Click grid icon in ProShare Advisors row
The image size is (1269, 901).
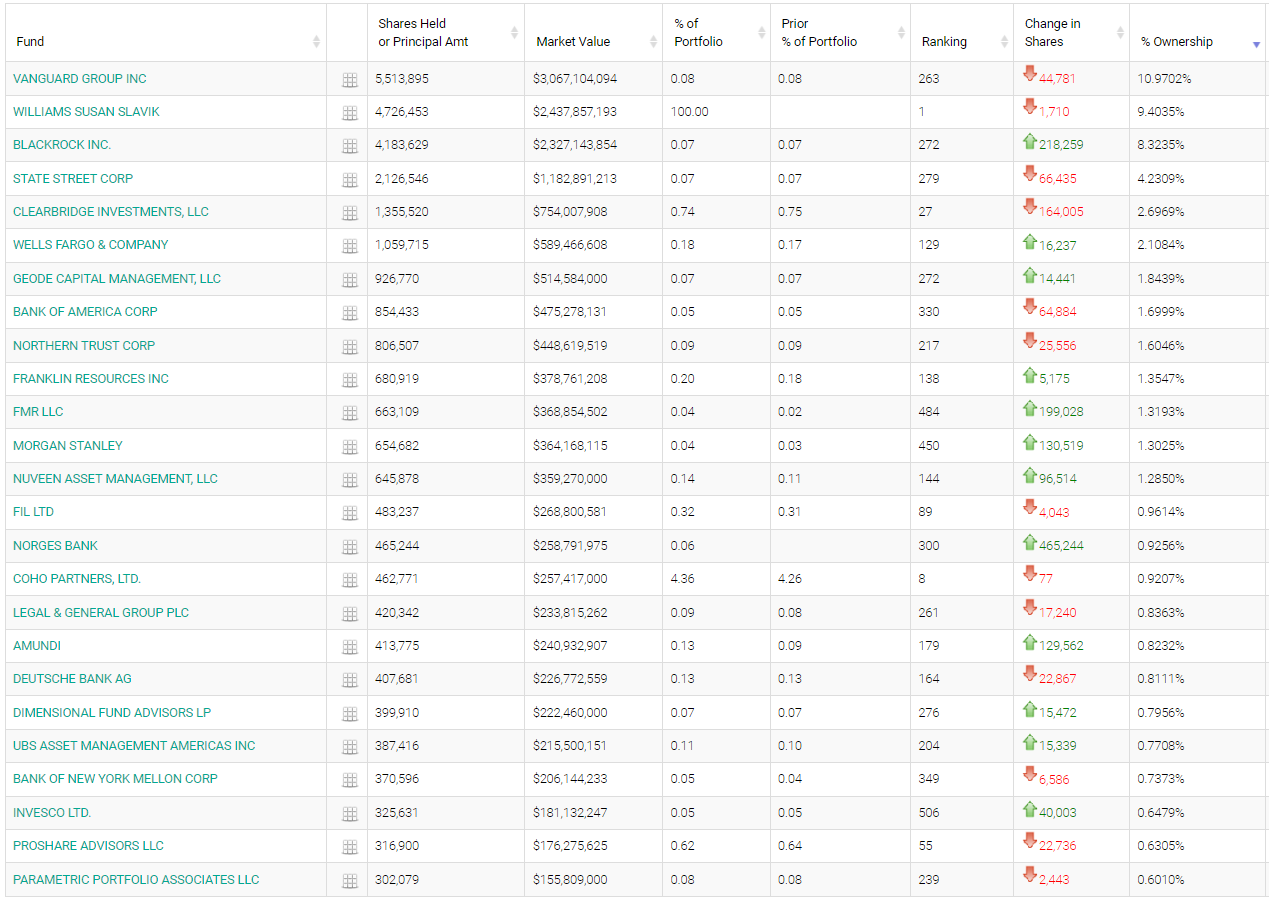[349, 847]
